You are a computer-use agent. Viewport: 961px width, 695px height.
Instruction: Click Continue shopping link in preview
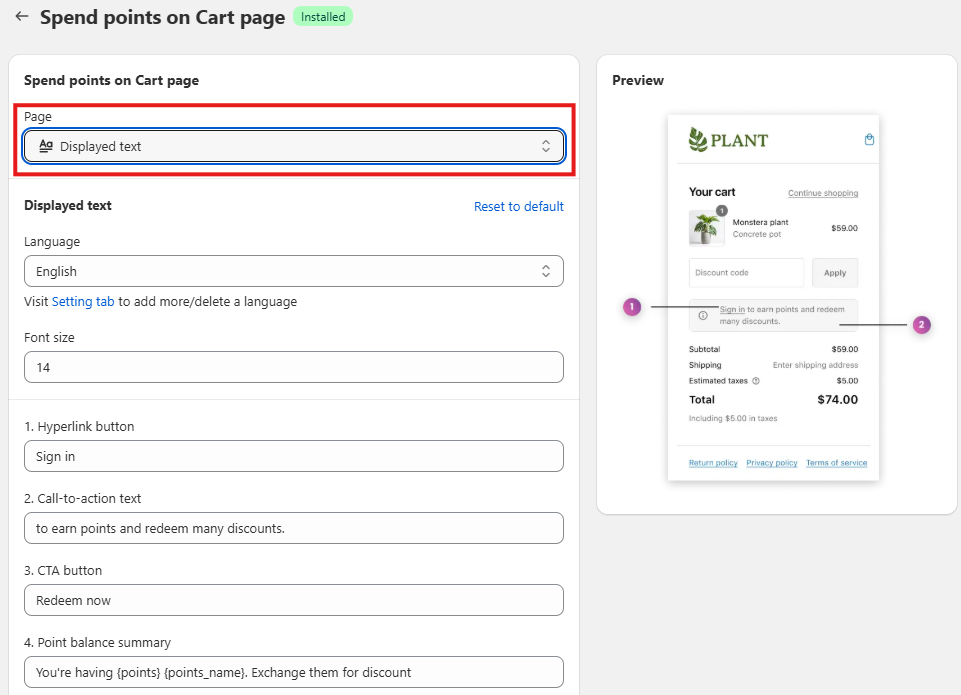(822, 193)
